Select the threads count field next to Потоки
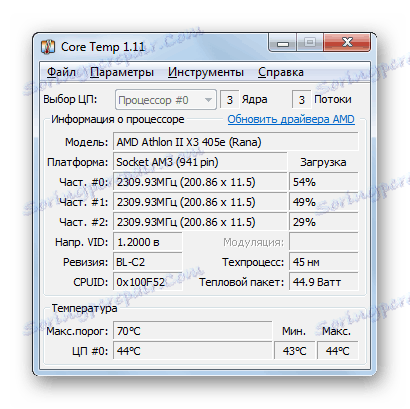Screen dimensions: 410x409 pos(301,99)
